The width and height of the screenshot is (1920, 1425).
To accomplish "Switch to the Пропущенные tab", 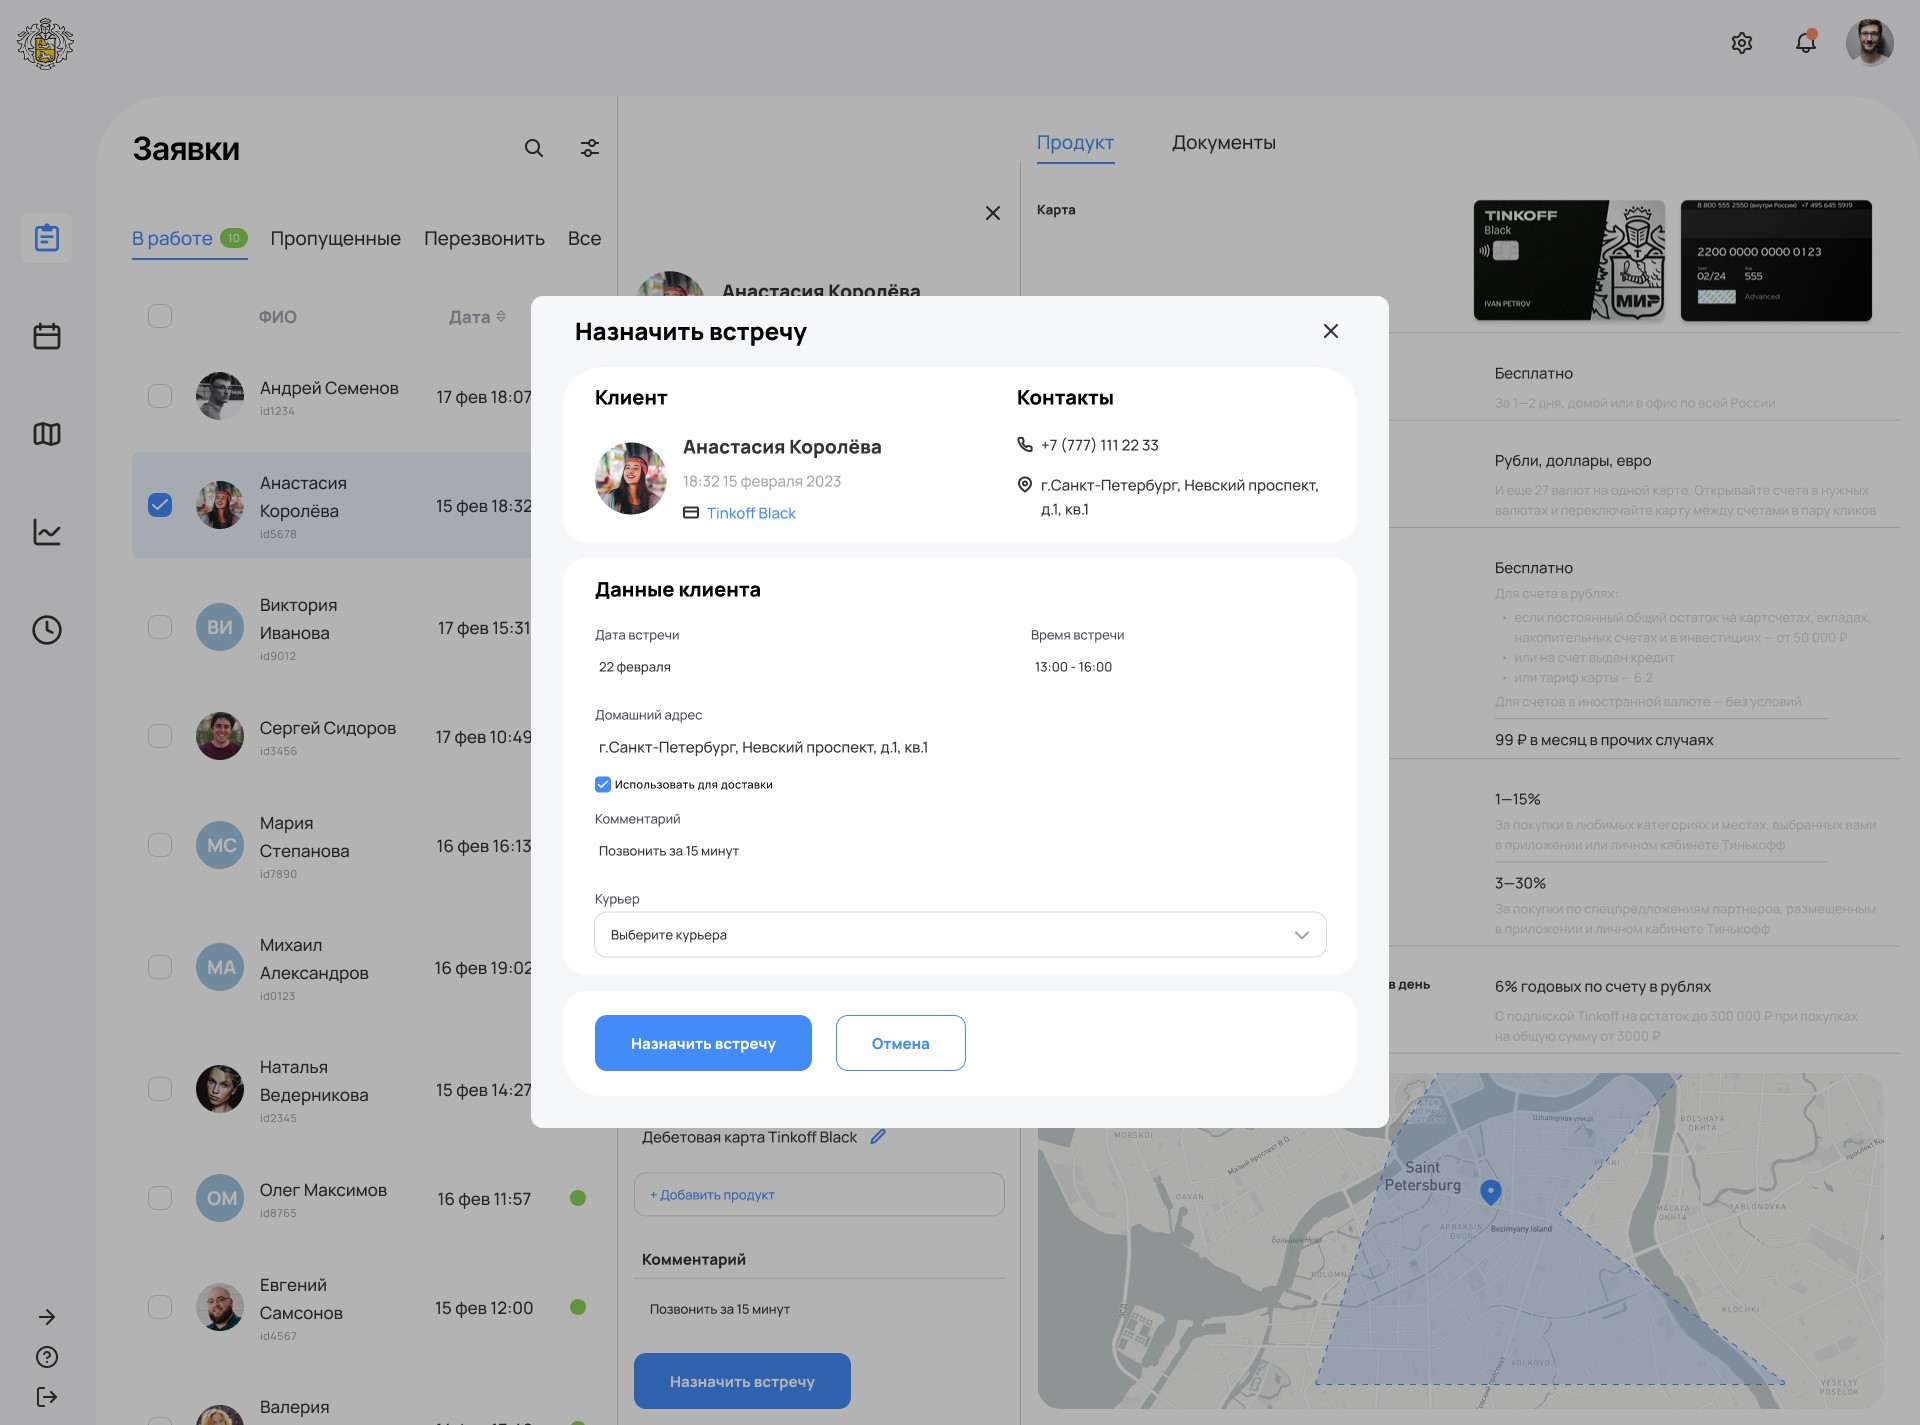I will tap(335, 239).
